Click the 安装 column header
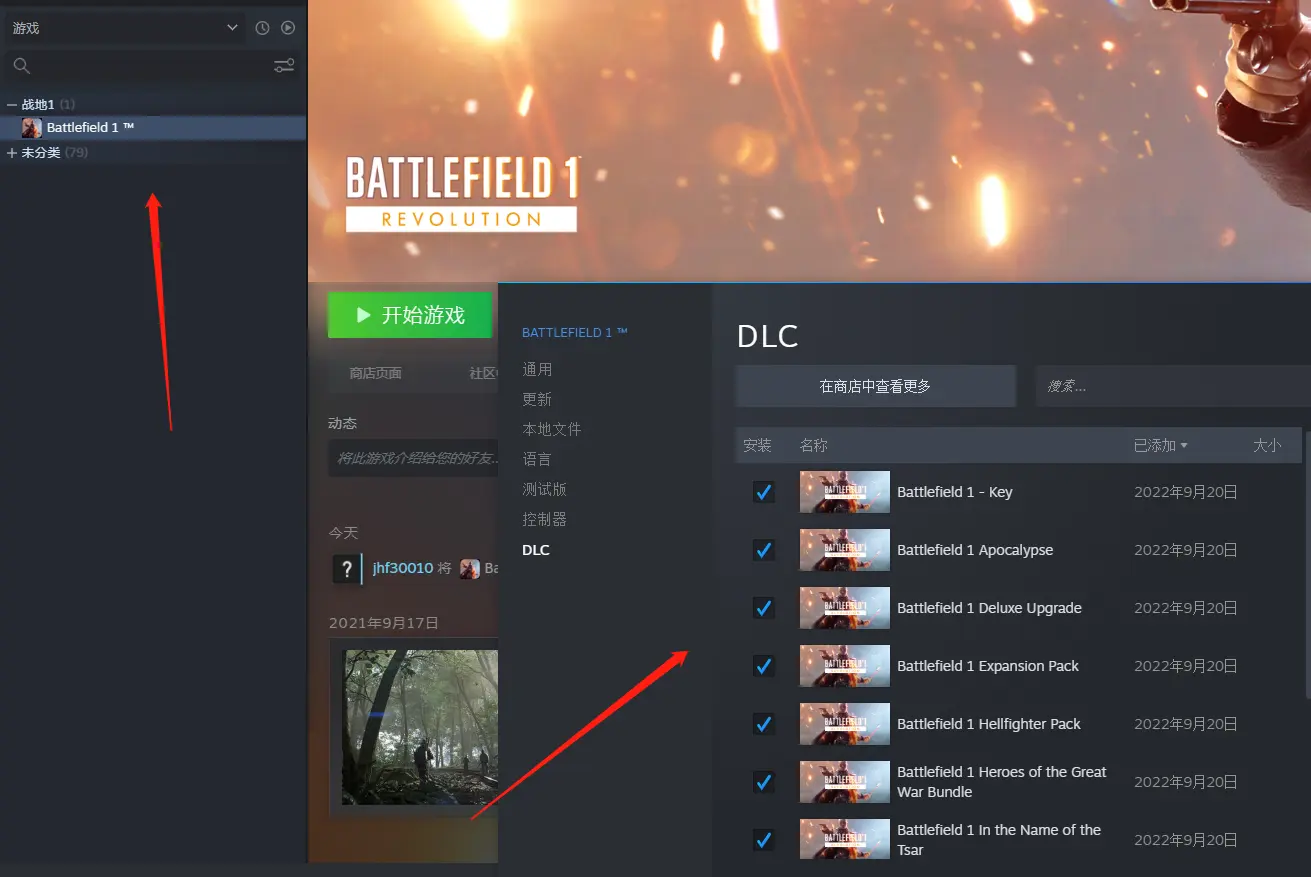The height and width of the screenshot is (877, 1311). (757, 446)
